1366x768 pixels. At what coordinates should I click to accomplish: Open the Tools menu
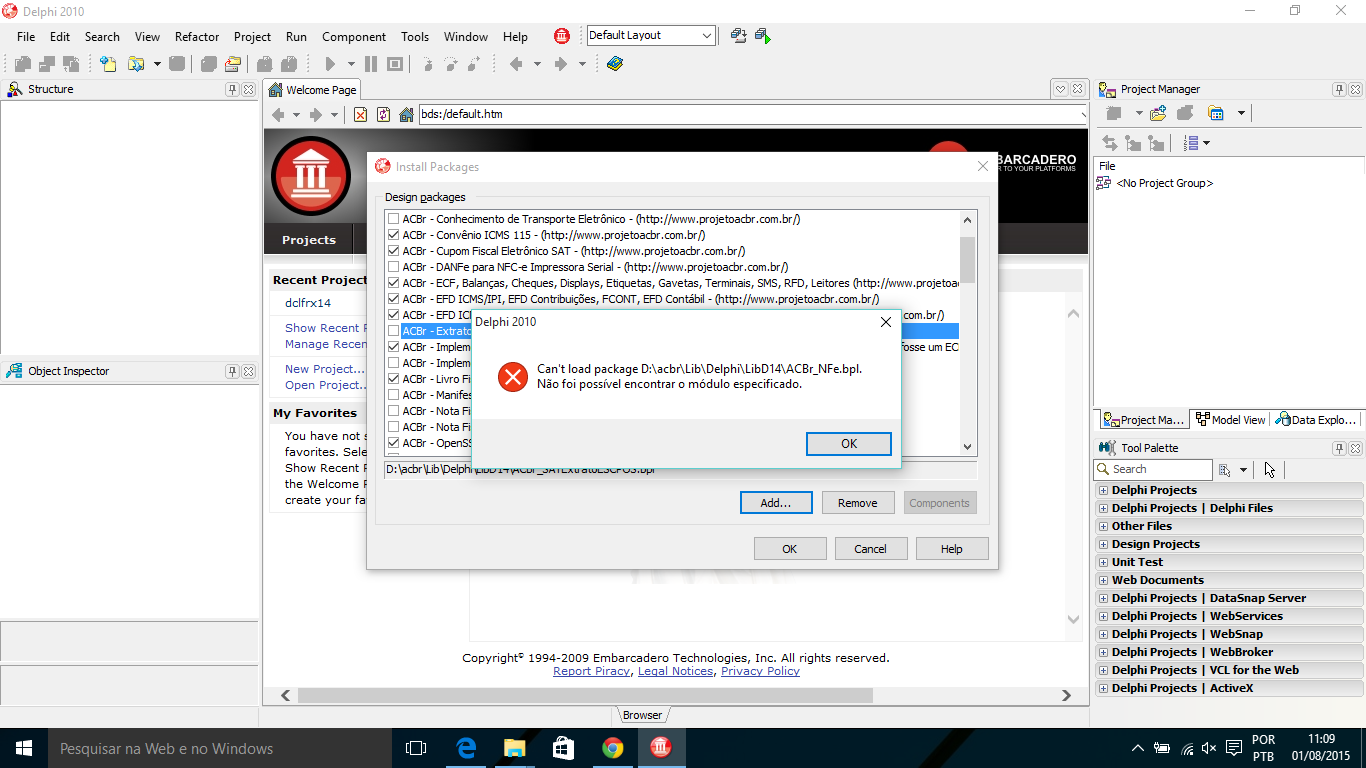pyautogui.click(x=415, y=37)
